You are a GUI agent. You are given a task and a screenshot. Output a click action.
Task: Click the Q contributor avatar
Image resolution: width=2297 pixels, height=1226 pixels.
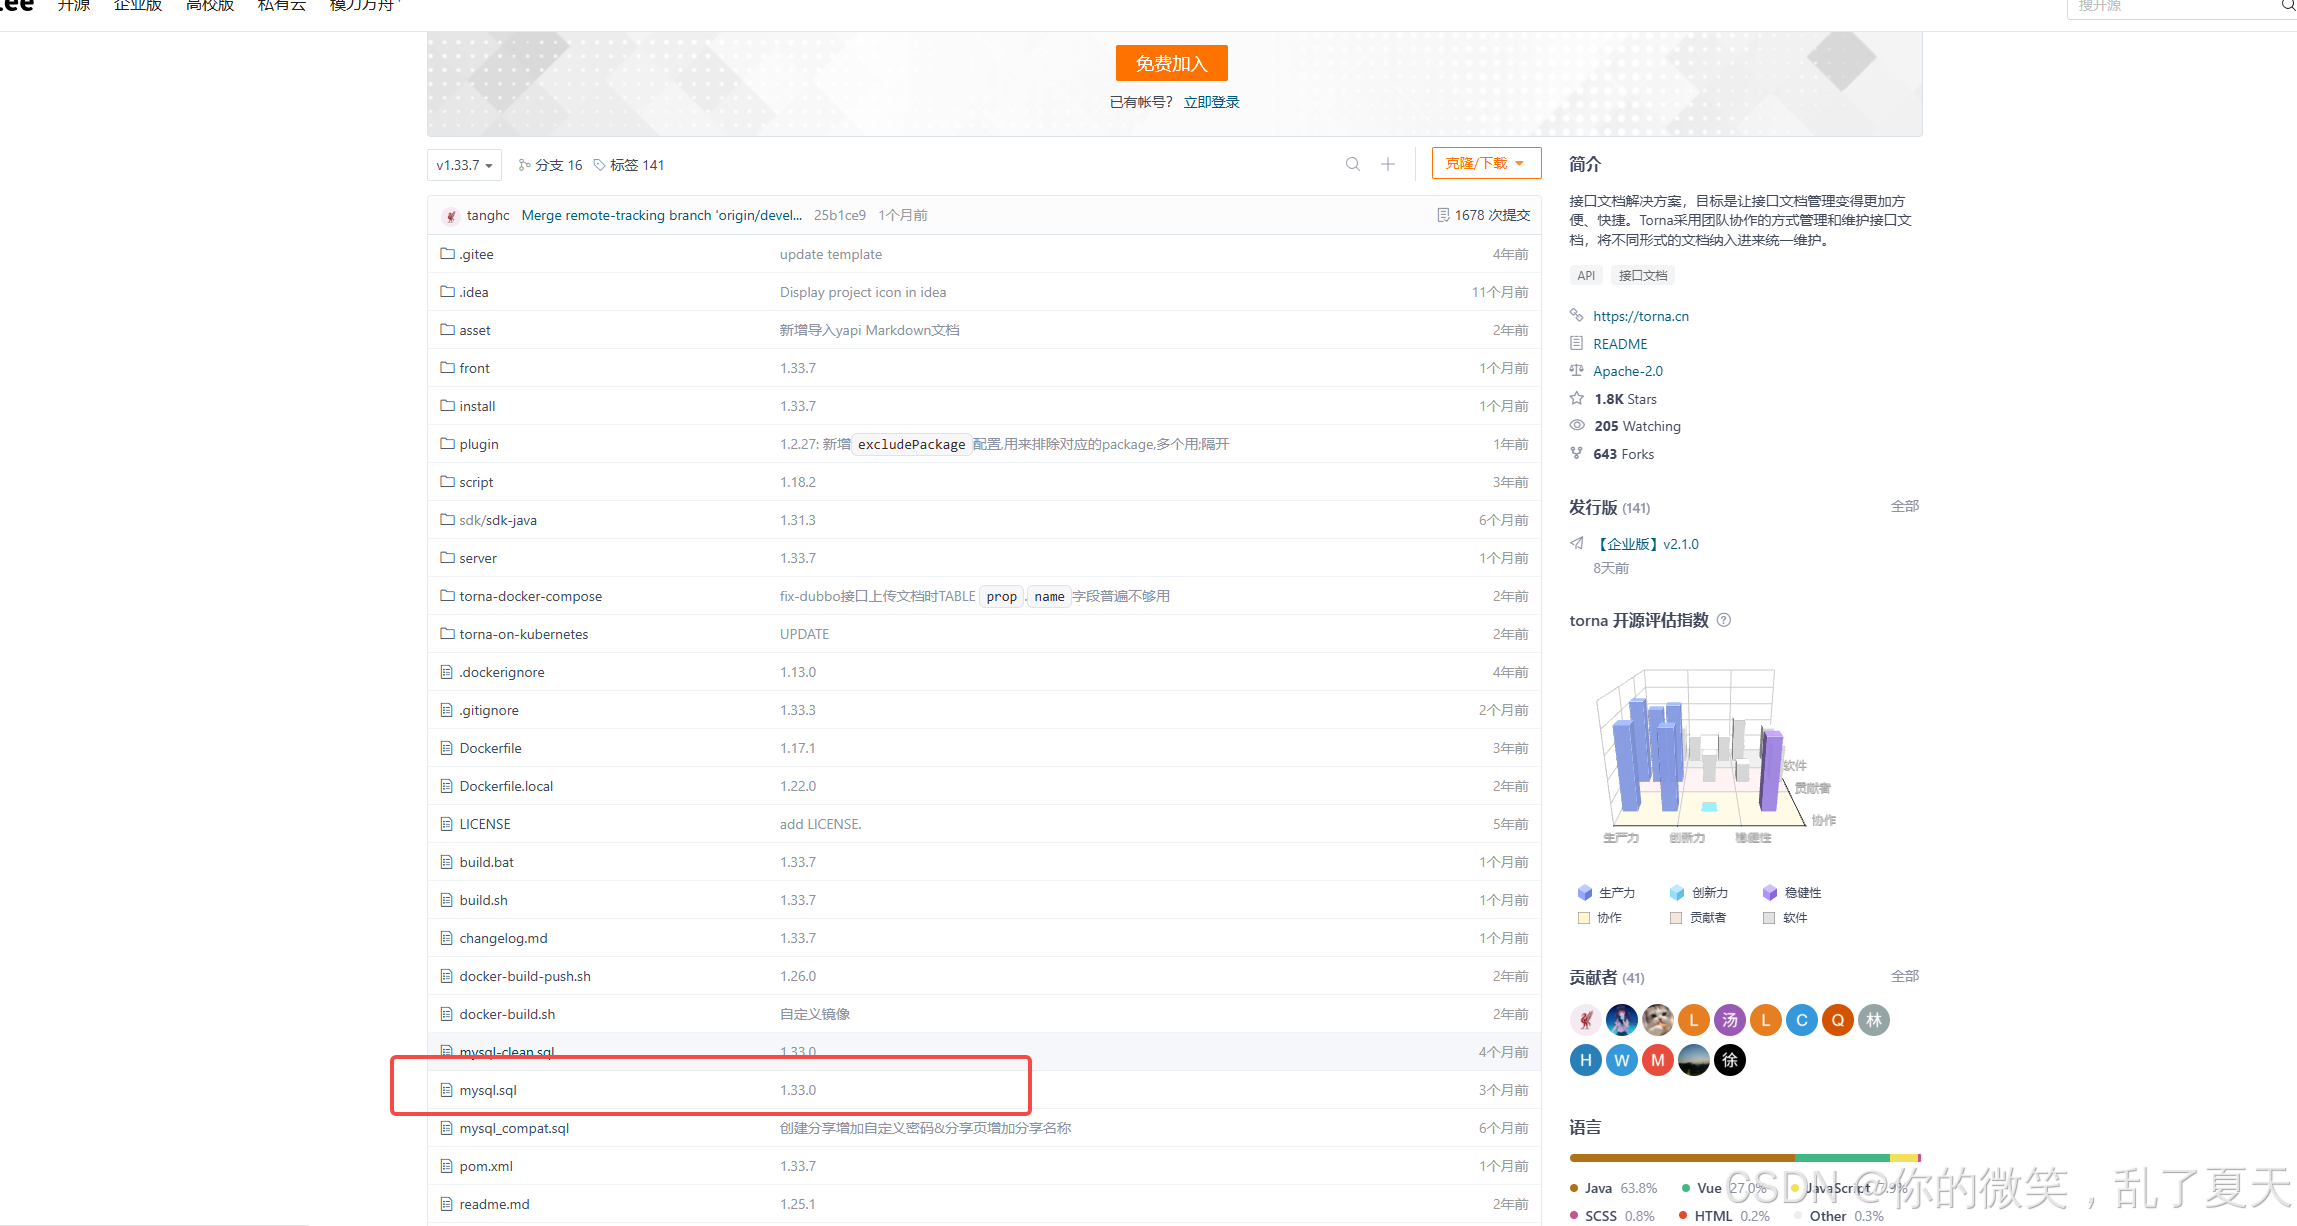1838,1020
